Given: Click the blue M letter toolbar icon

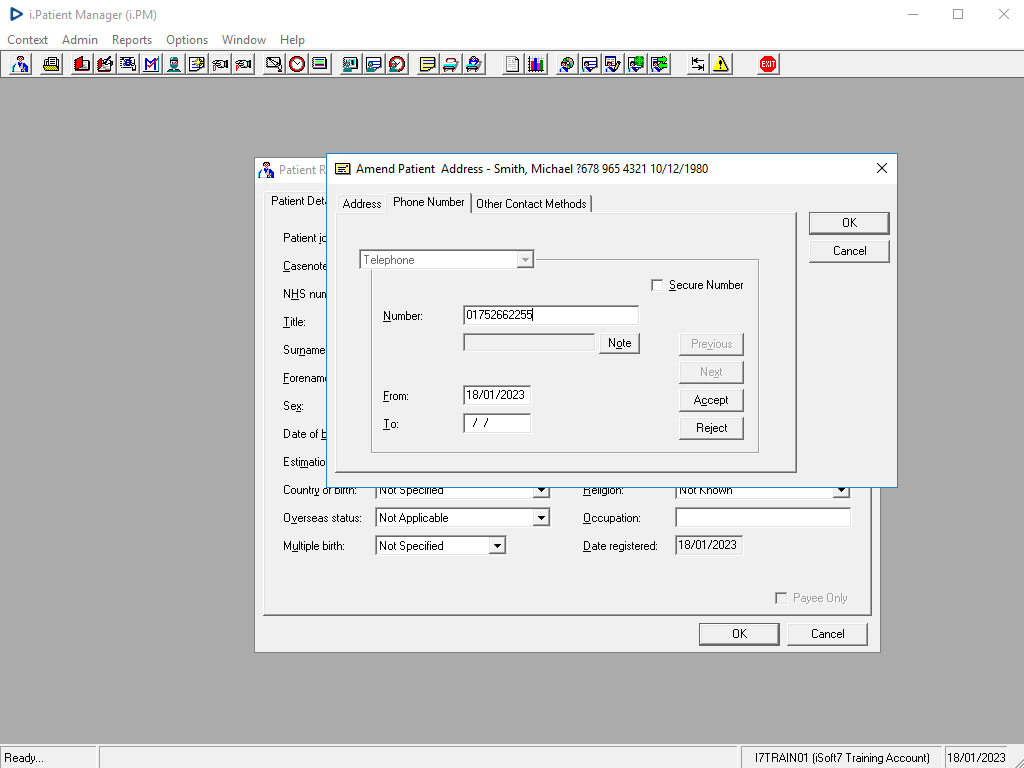Looking at the screenshot, I should (x=151, y=64).
